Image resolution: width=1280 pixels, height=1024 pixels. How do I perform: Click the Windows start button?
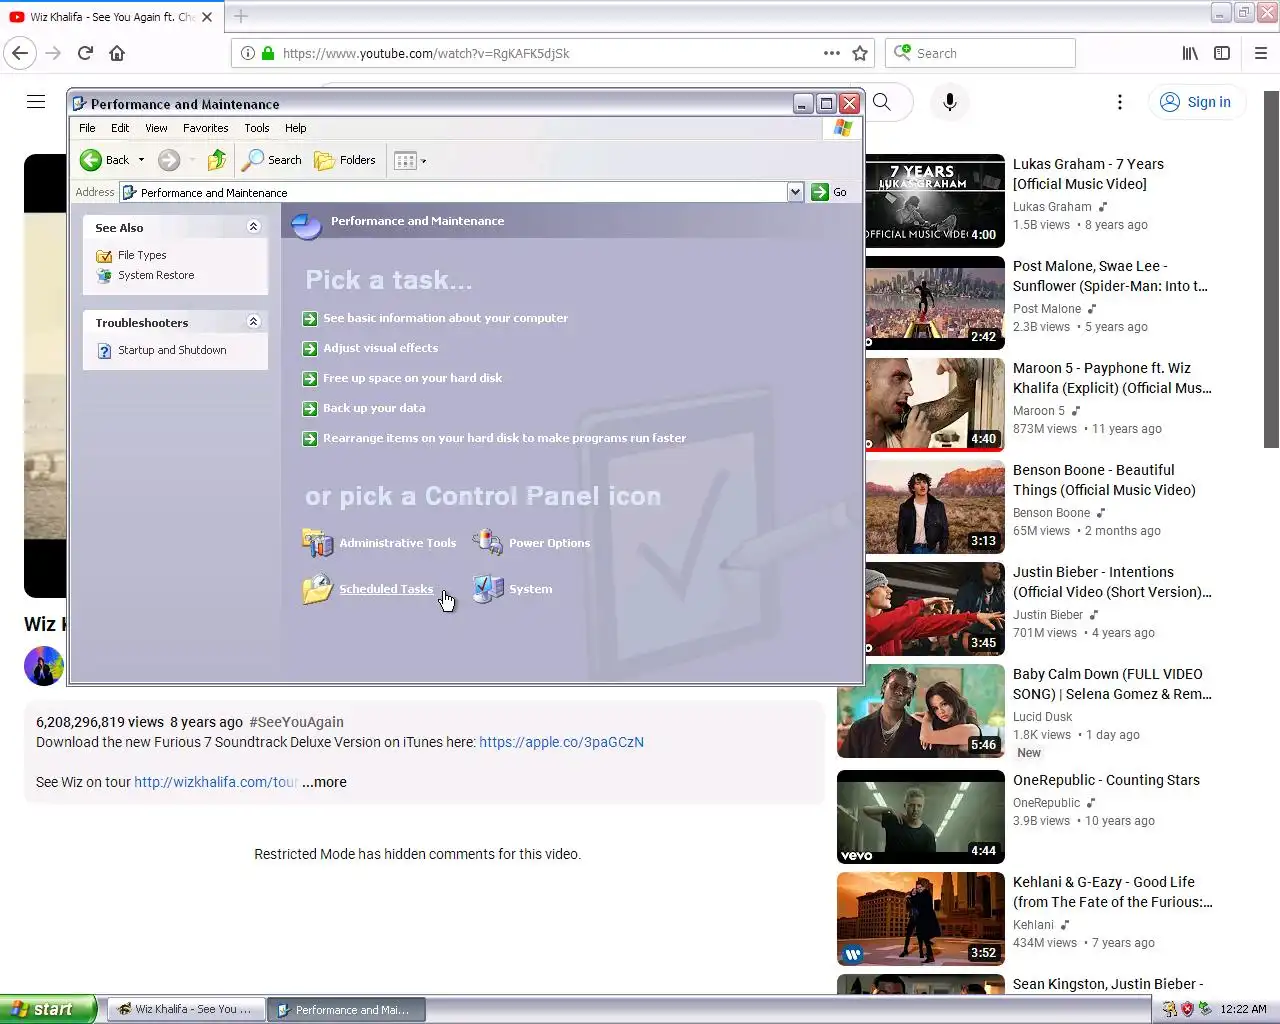pos(48,1009)
